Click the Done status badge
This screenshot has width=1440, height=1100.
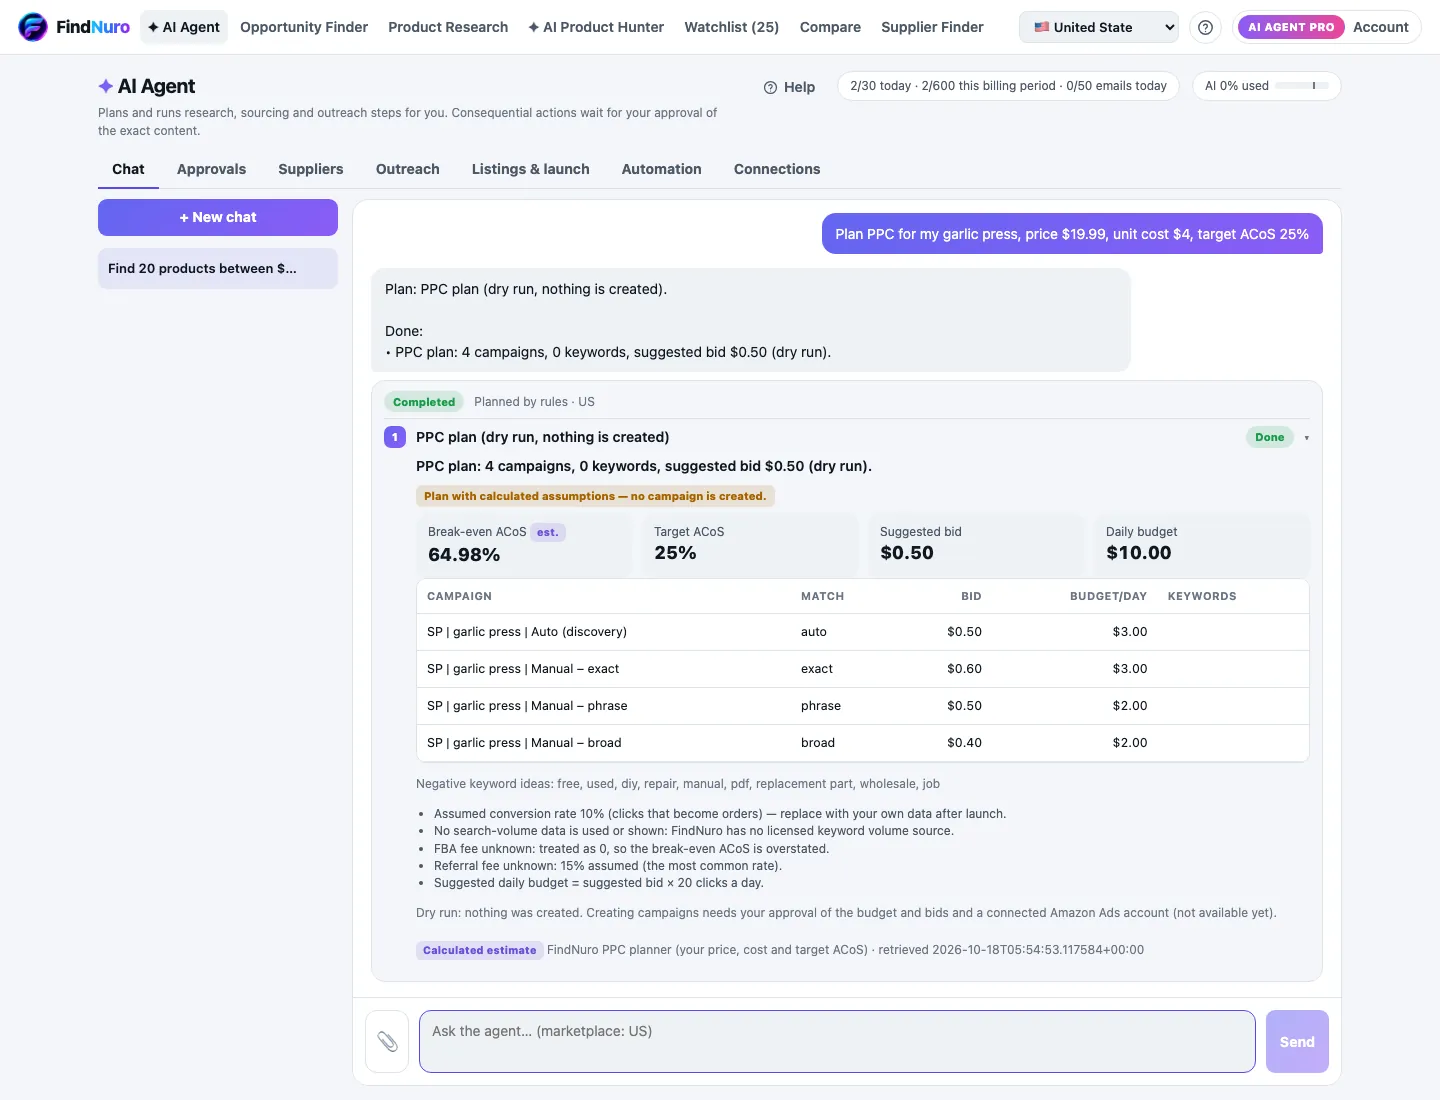pyautogui.click(x=1269, y=437)
